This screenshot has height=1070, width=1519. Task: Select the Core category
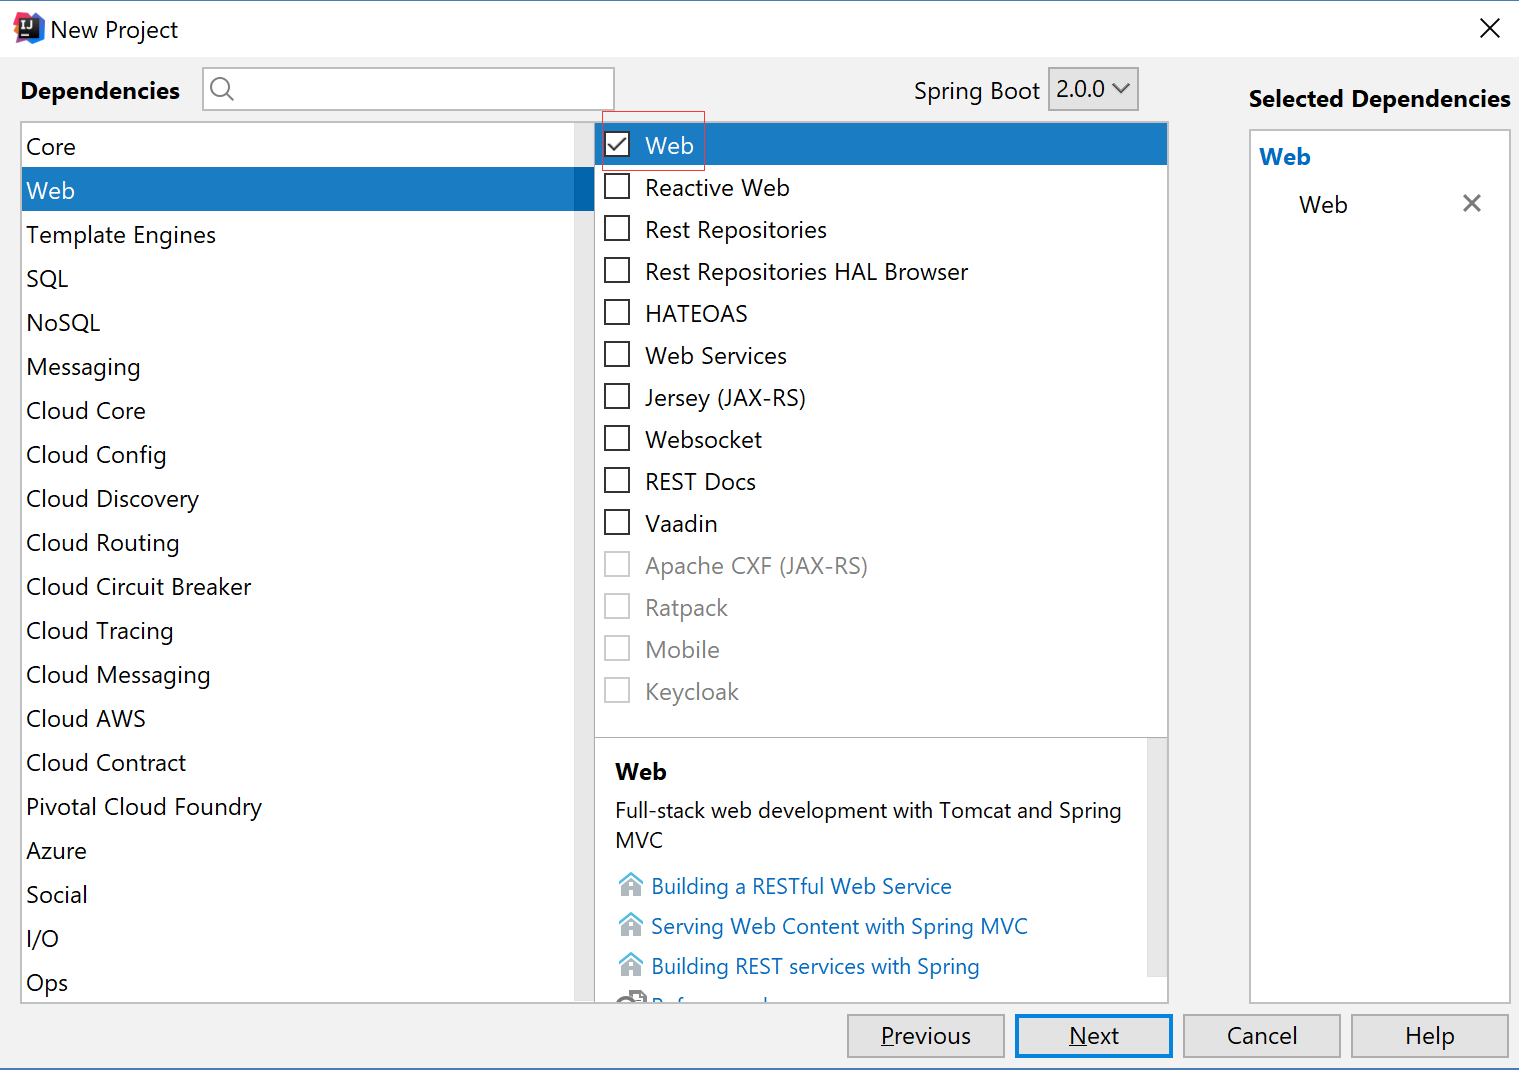[x=298, y=147]
